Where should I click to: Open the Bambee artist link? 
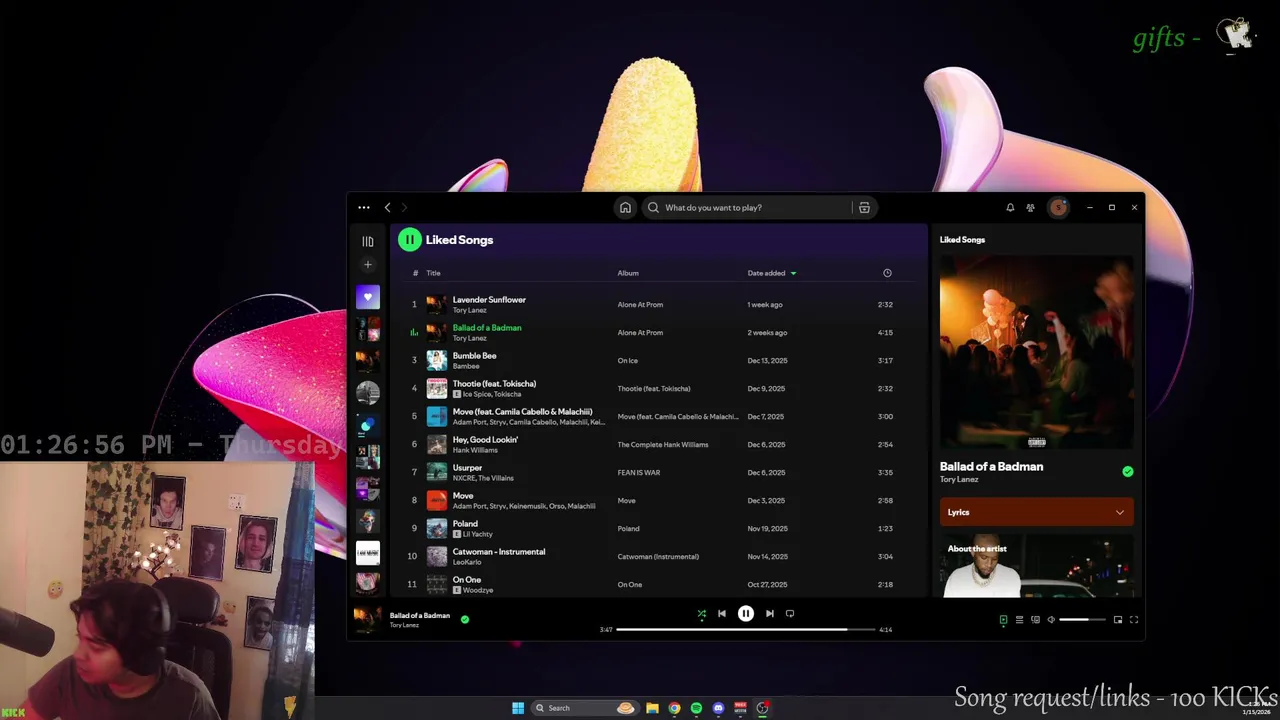coord(466,366)
